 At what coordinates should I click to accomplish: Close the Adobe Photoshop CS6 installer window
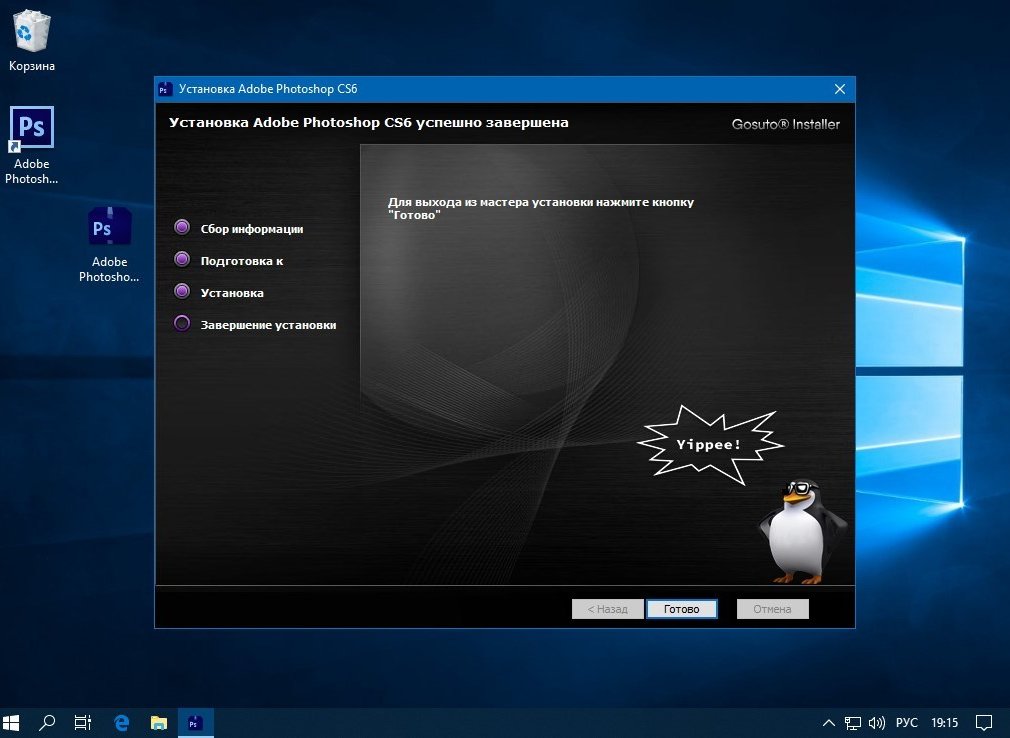pos(839,89)
